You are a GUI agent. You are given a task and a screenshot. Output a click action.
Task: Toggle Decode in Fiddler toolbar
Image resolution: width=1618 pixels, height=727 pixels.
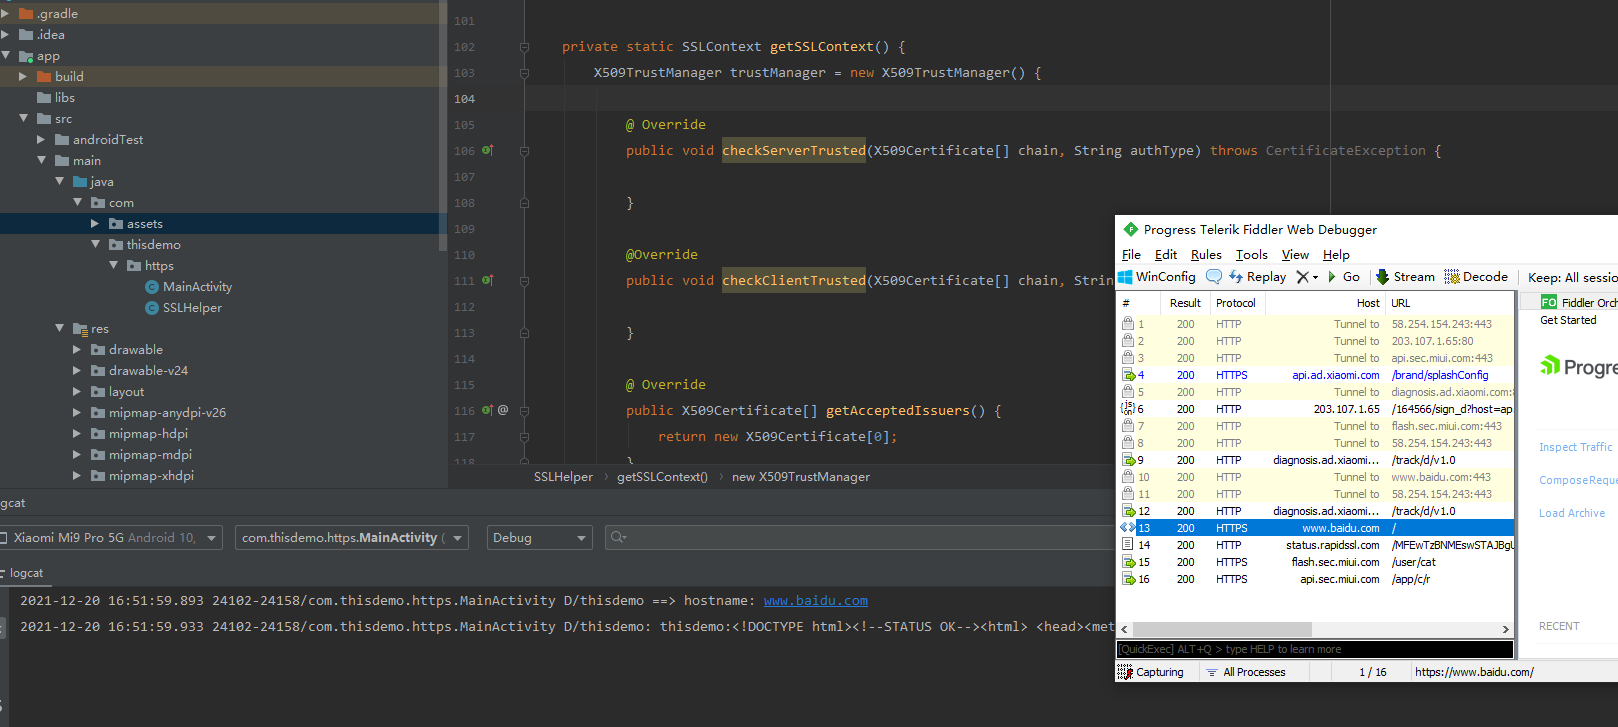tap(1476, 277)
